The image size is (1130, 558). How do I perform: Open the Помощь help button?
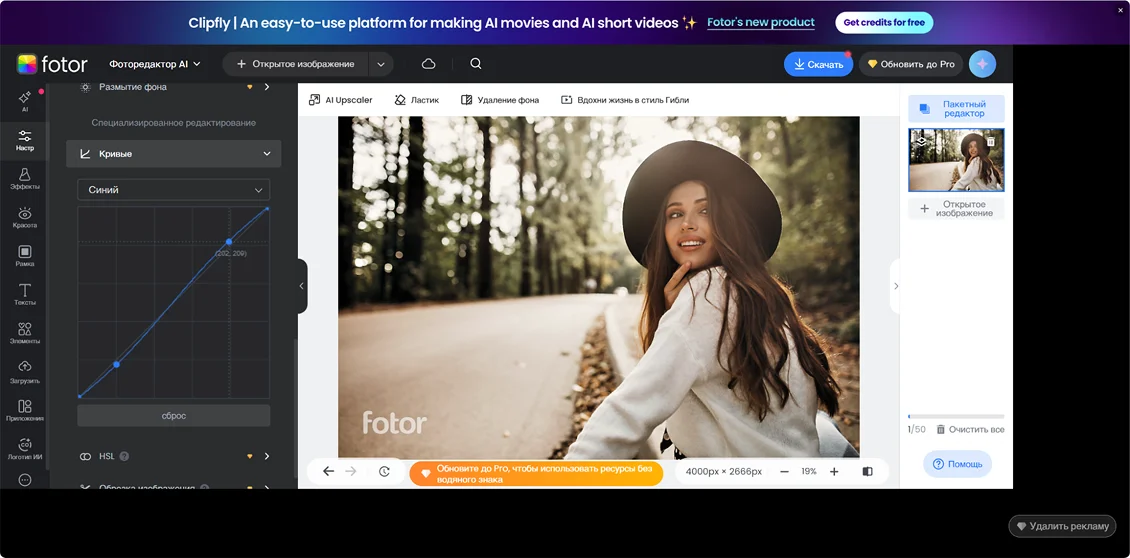(957, 464)
